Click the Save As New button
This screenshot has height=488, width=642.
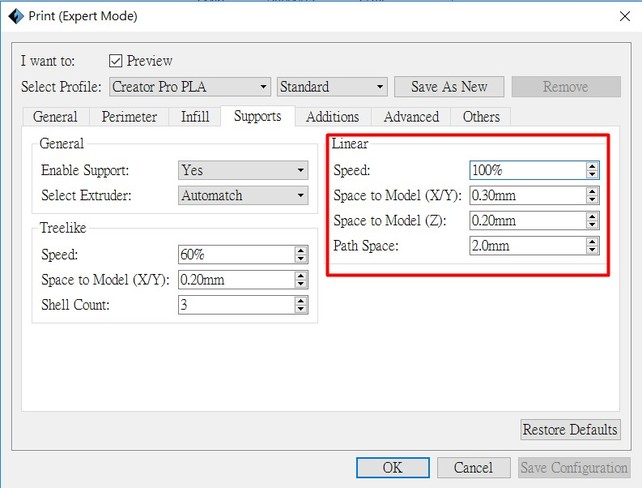coord(449,87)
